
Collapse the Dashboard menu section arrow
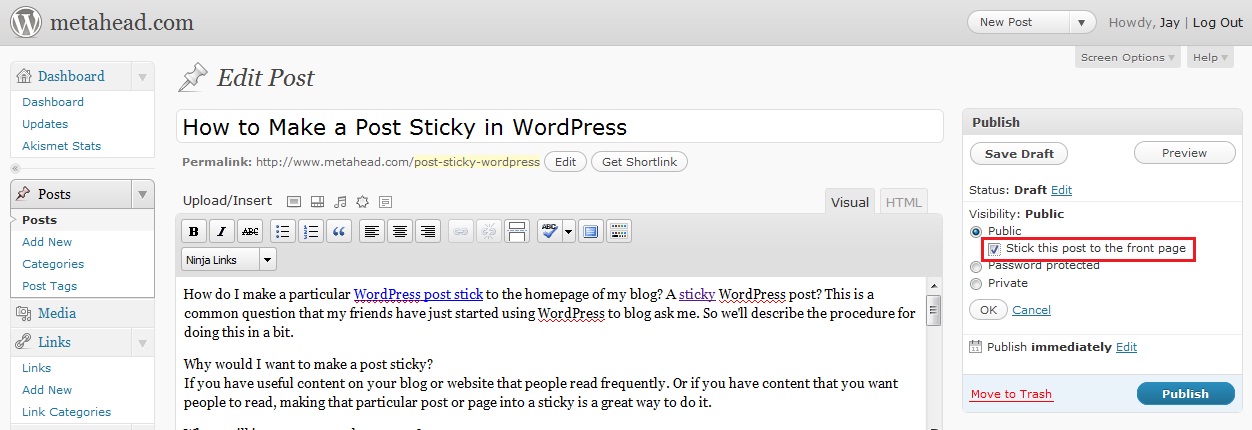(142, 76)
